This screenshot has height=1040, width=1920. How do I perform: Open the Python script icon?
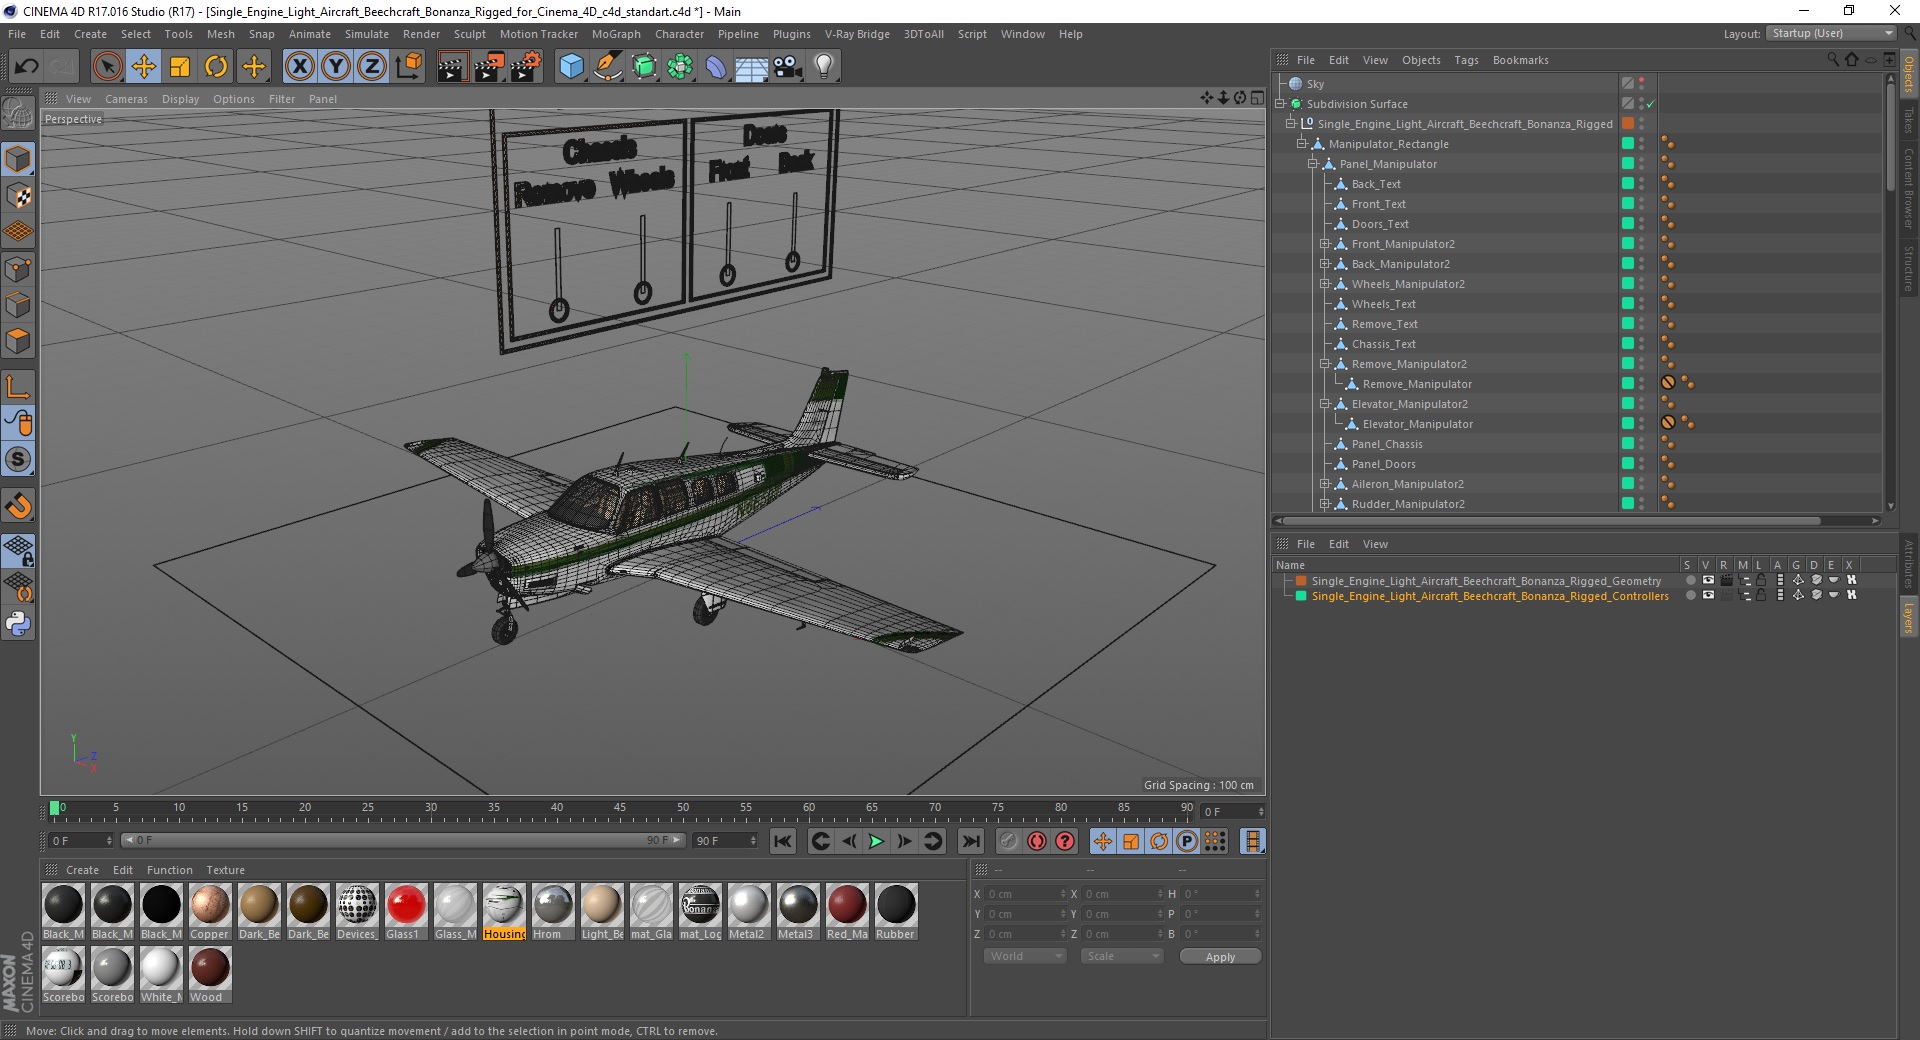18,624
